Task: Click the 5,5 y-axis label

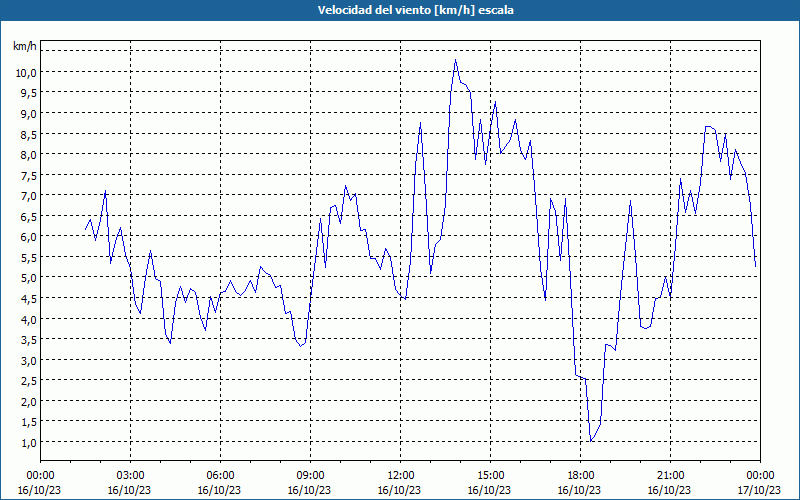Action: [28, 258]
